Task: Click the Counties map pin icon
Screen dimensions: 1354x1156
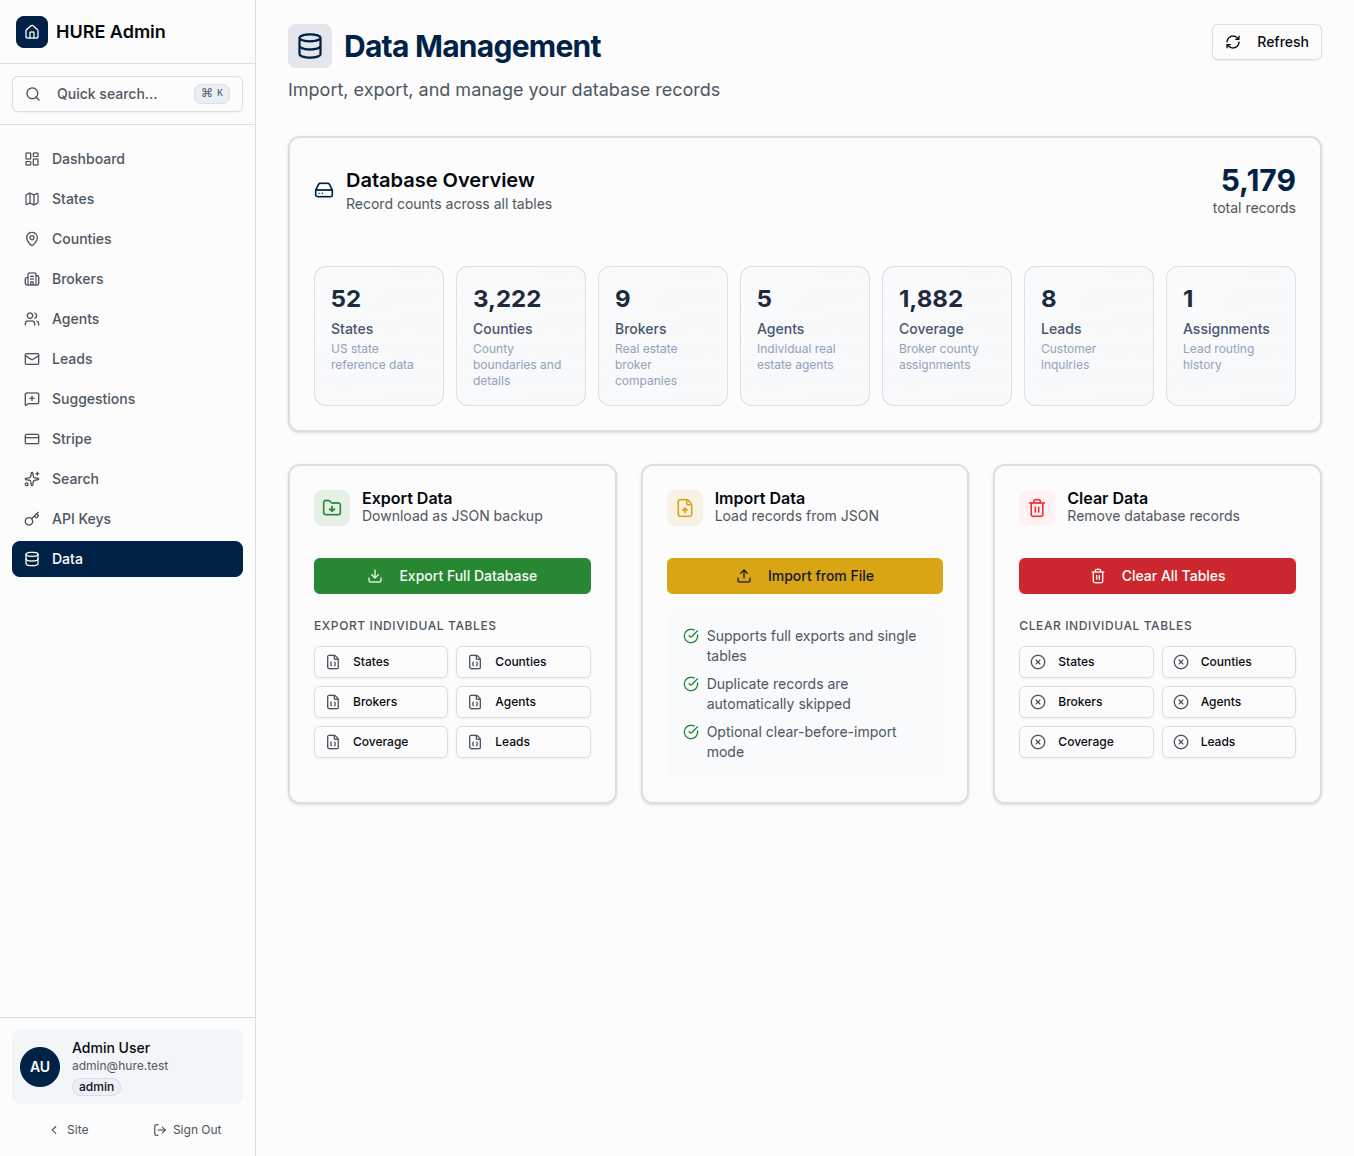Action: pyautogui.click(x=30, y=238)
